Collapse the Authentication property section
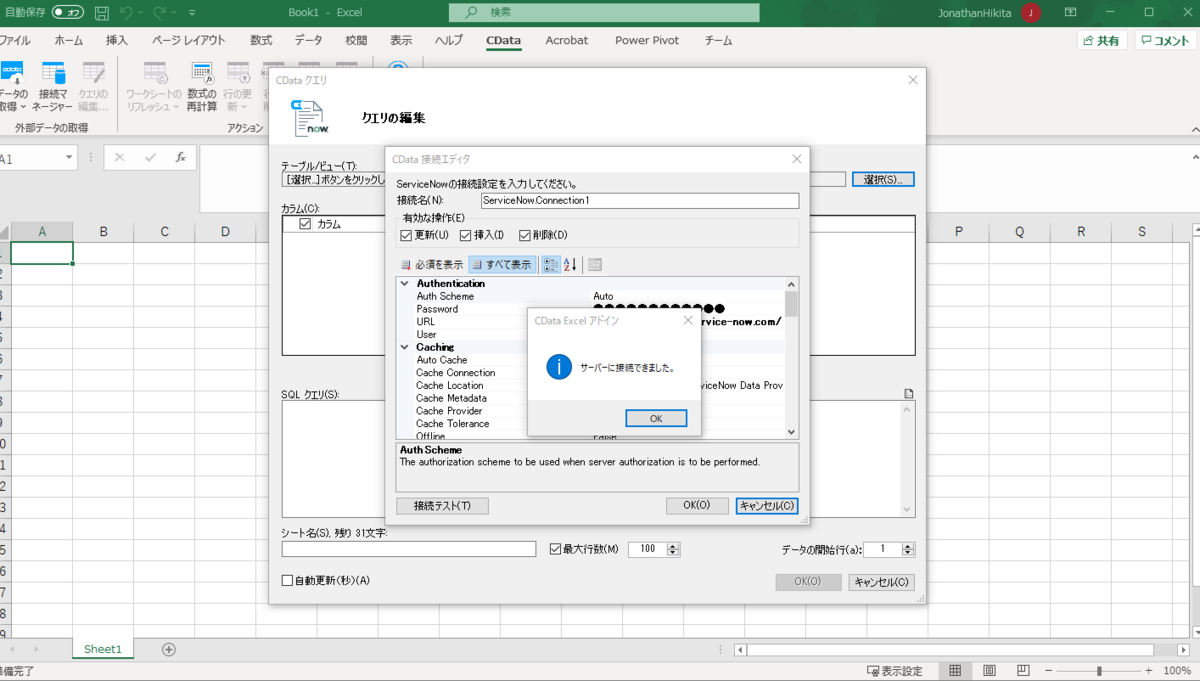Screen dimensions: 1200x681 tap(404, 283)
